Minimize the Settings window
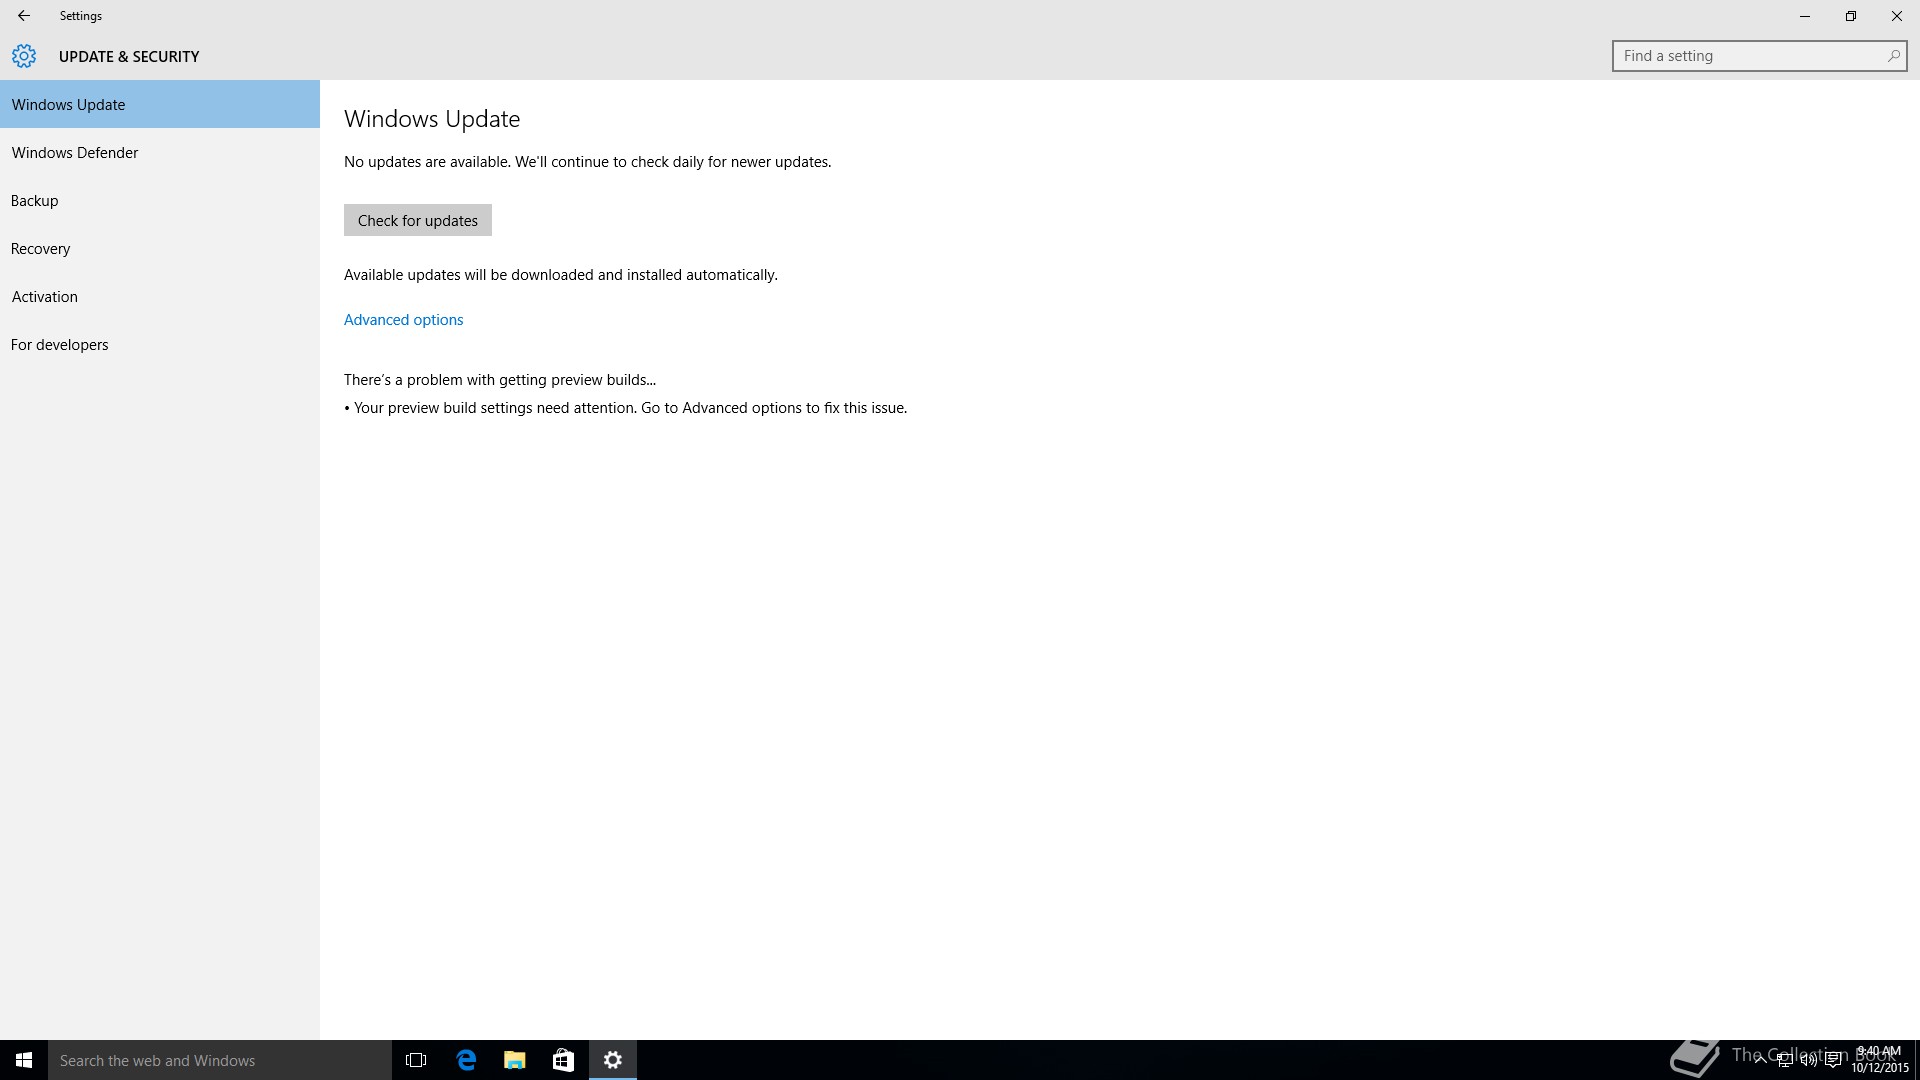 click(1805, 16)
